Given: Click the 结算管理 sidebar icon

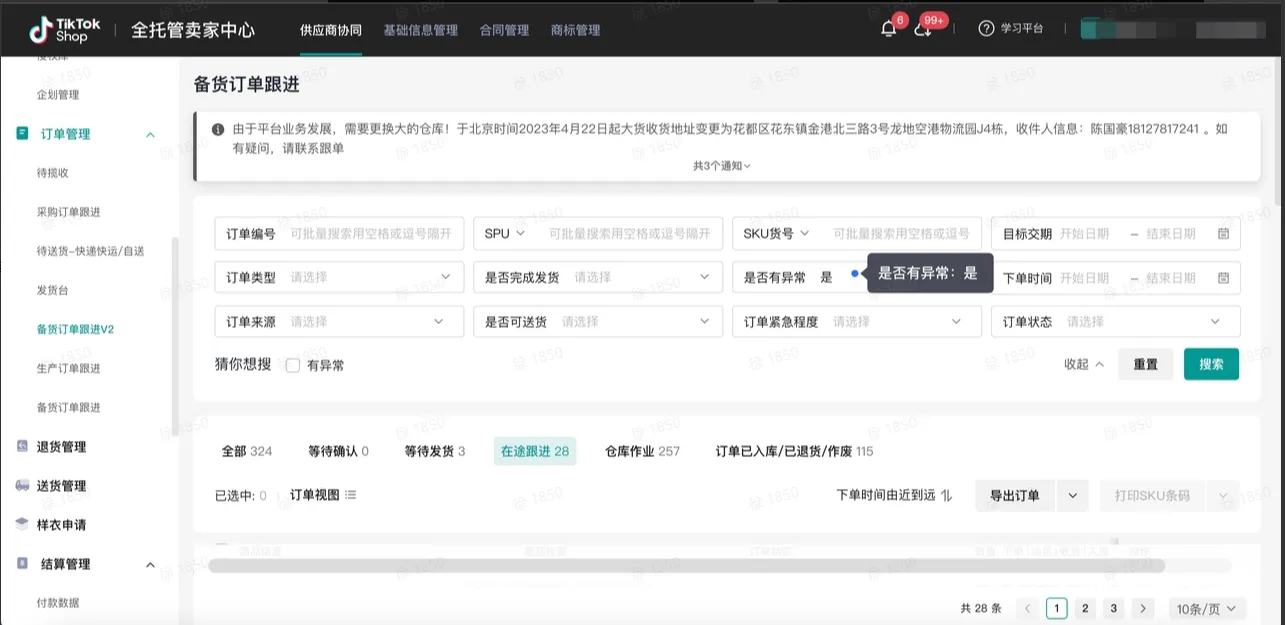Looking at the screenshot, I should 22,564.
